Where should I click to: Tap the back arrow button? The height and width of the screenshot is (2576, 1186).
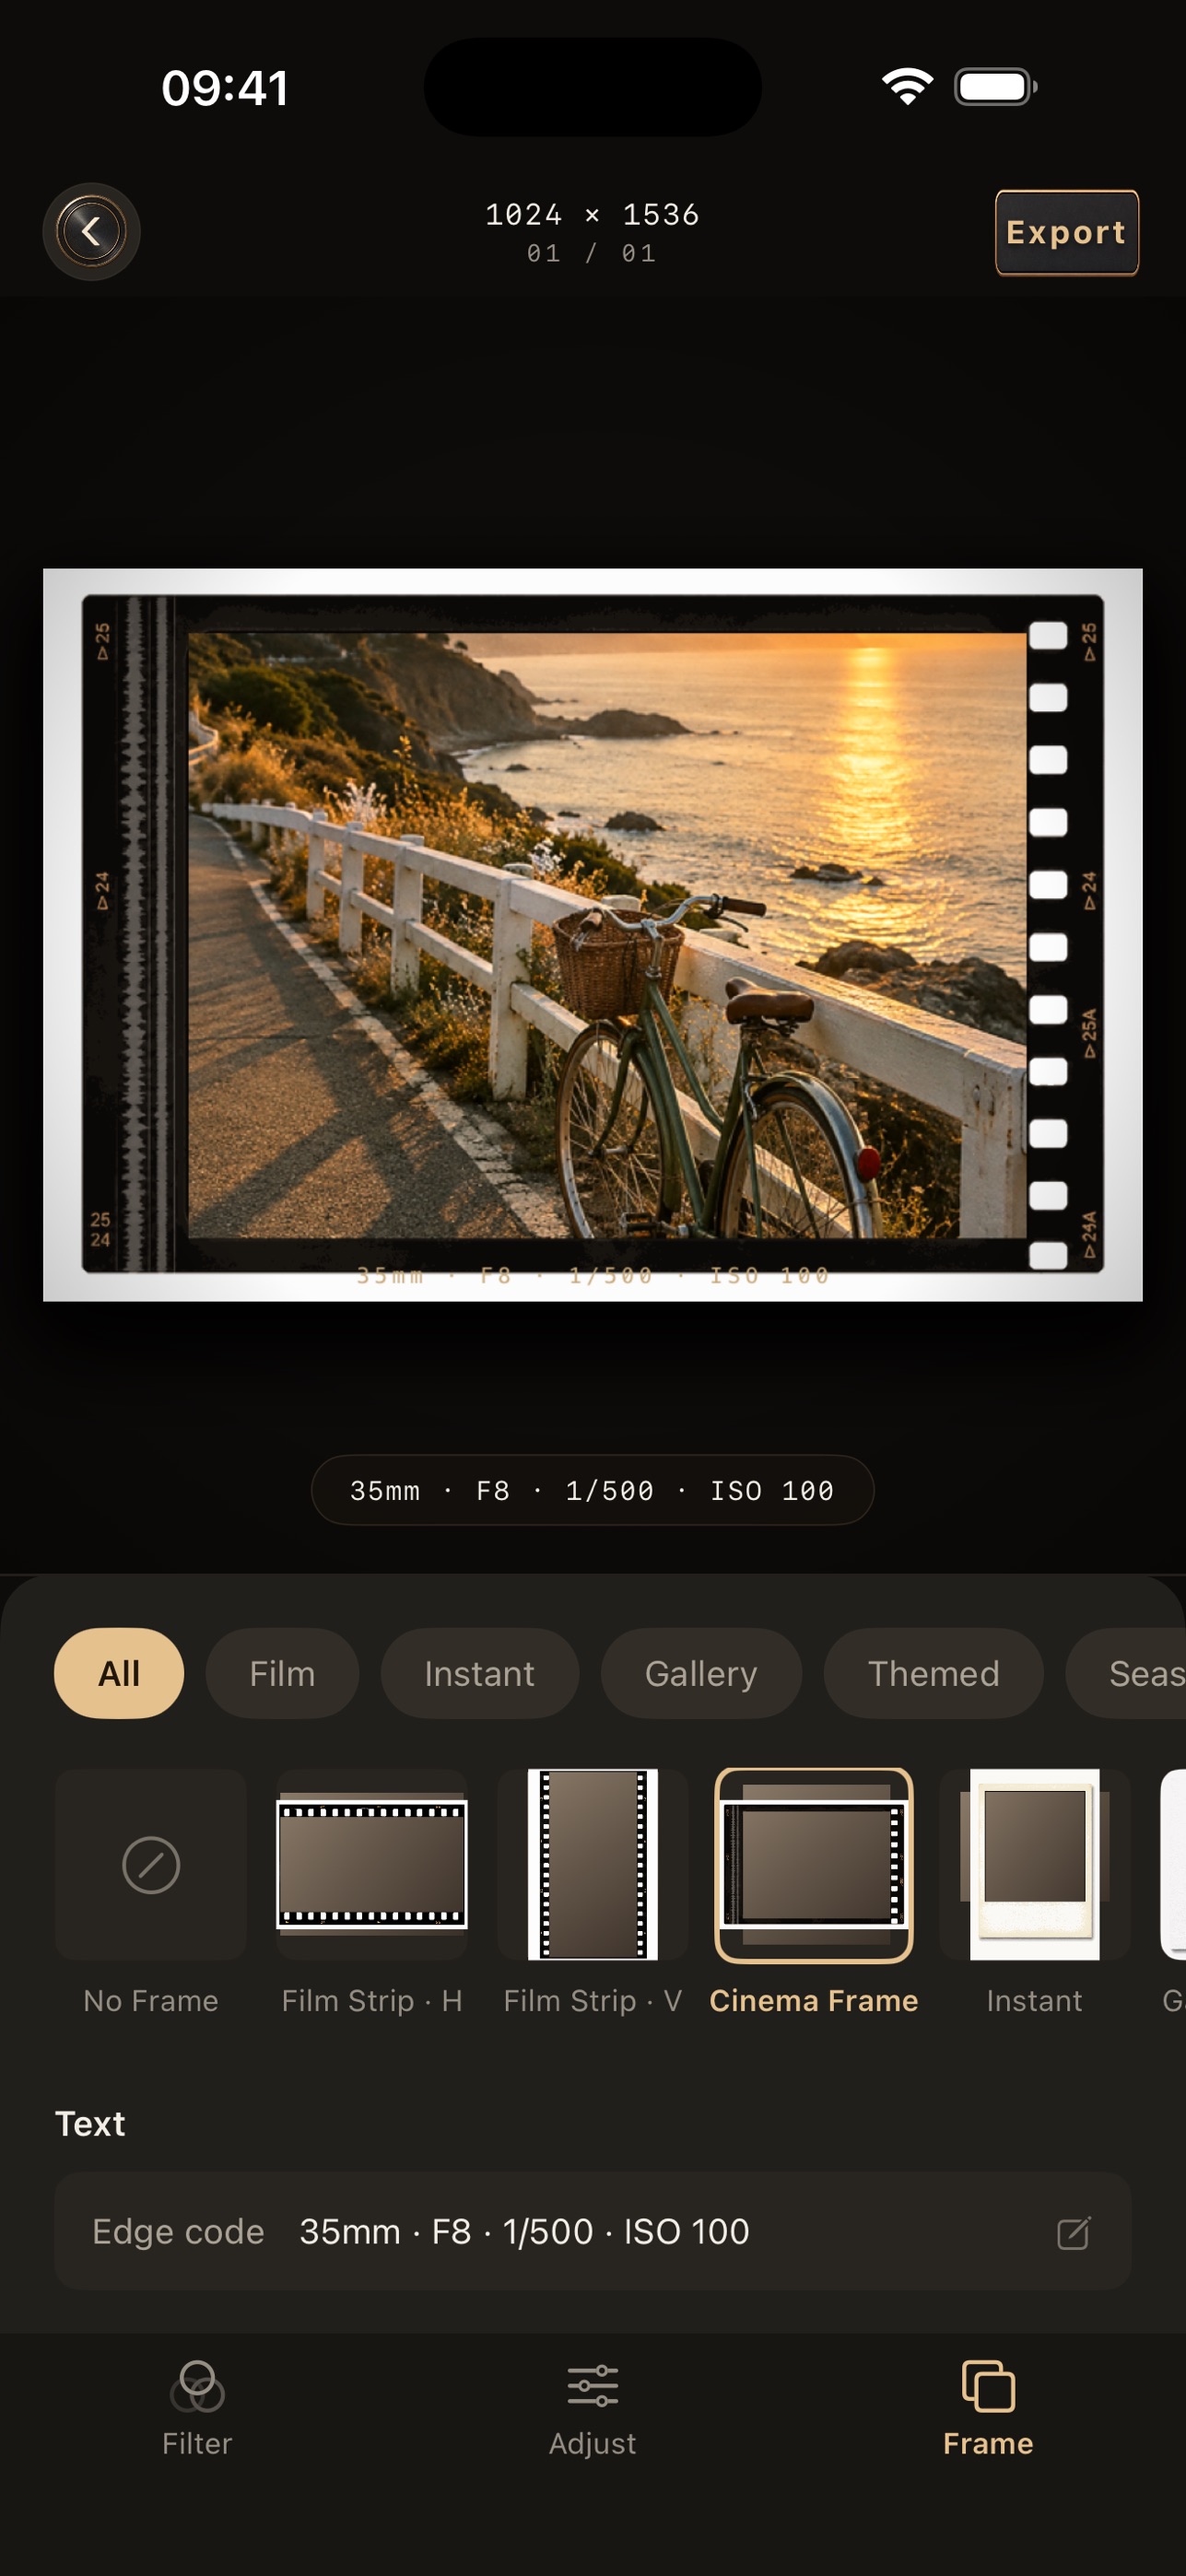[91, 232]
